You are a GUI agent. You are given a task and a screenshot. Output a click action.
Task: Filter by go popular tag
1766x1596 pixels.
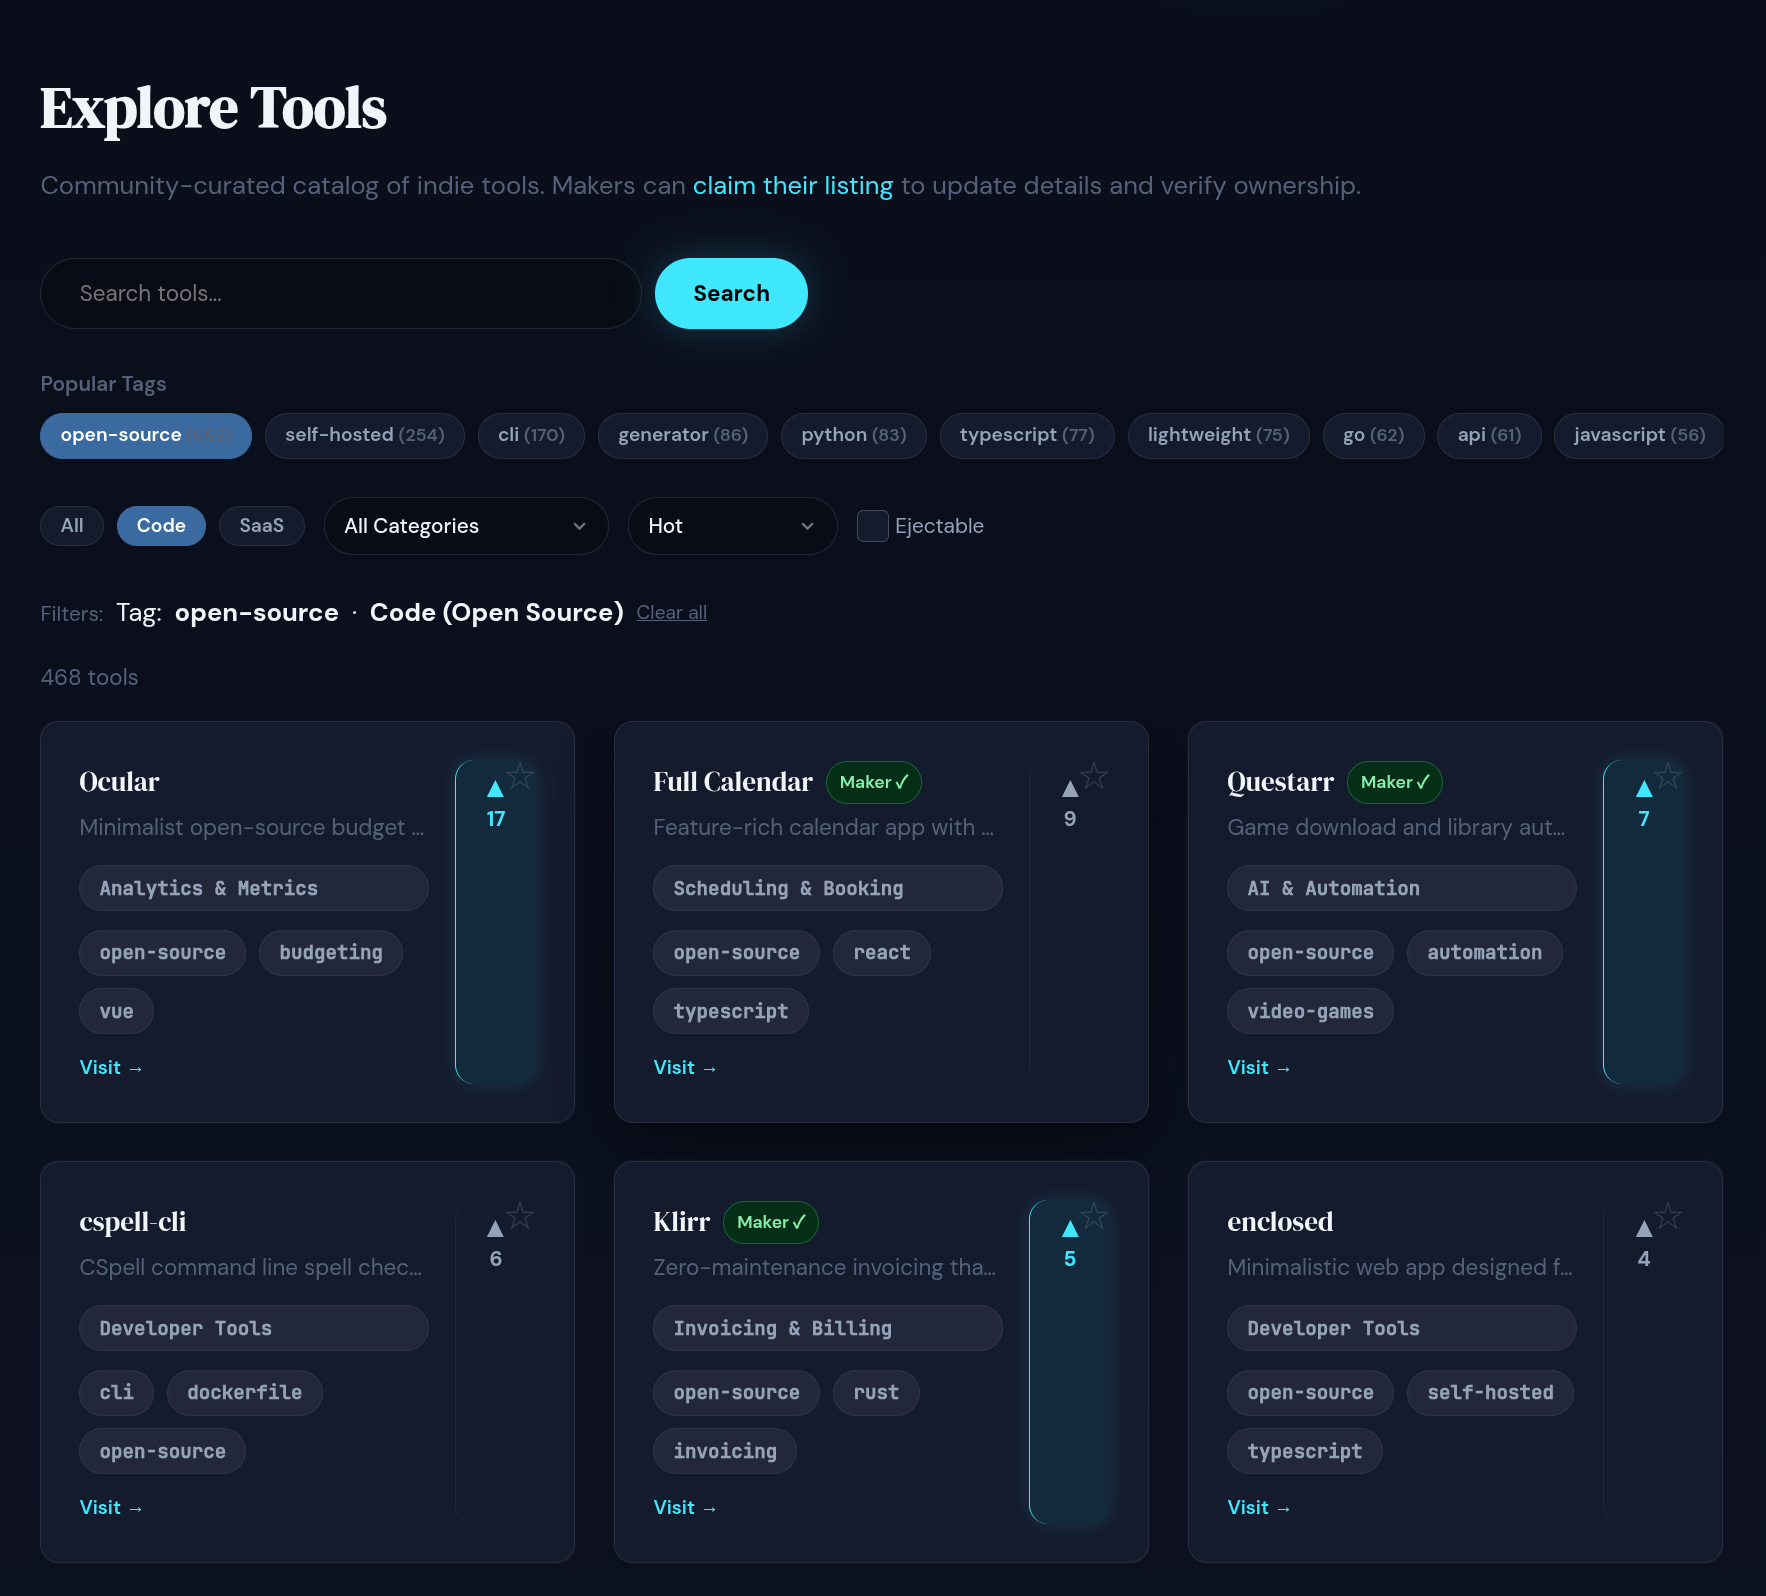[1374, 435]
